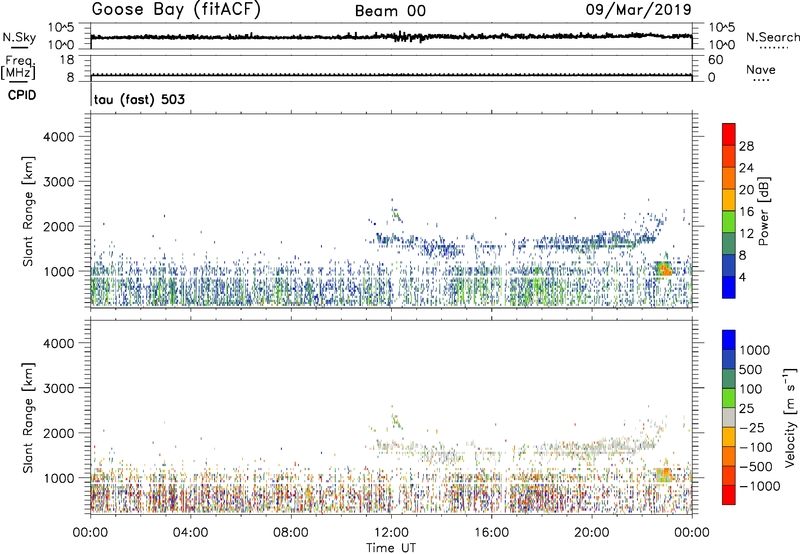Click the "28" power colorbar label
Screen dimensions: 800x554
pos(746,146)
